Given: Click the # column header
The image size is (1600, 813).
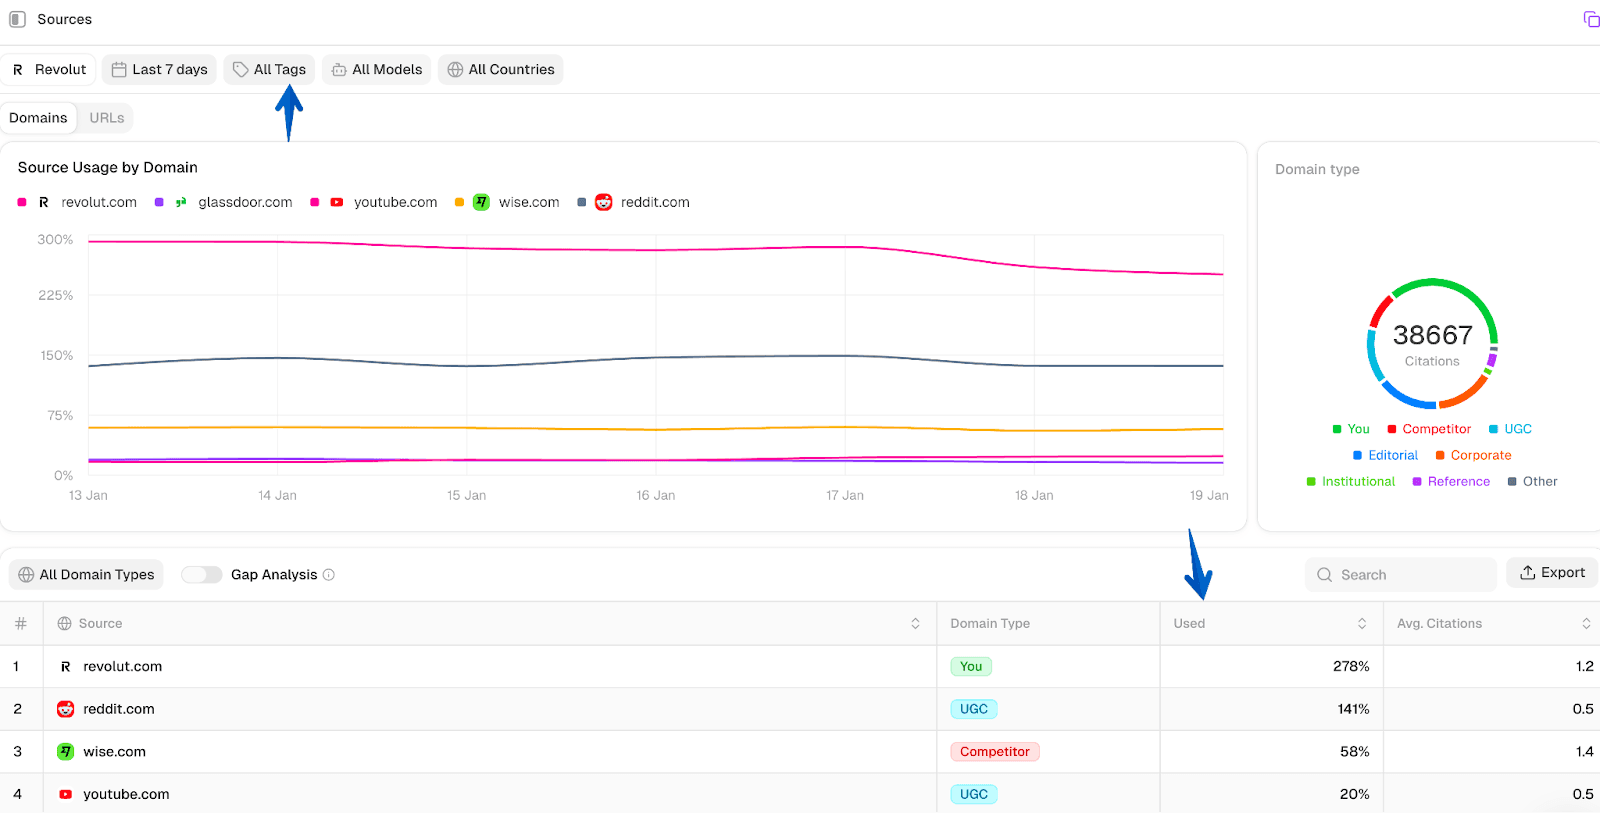Looking at the screenshot, I should click(20, 623).
